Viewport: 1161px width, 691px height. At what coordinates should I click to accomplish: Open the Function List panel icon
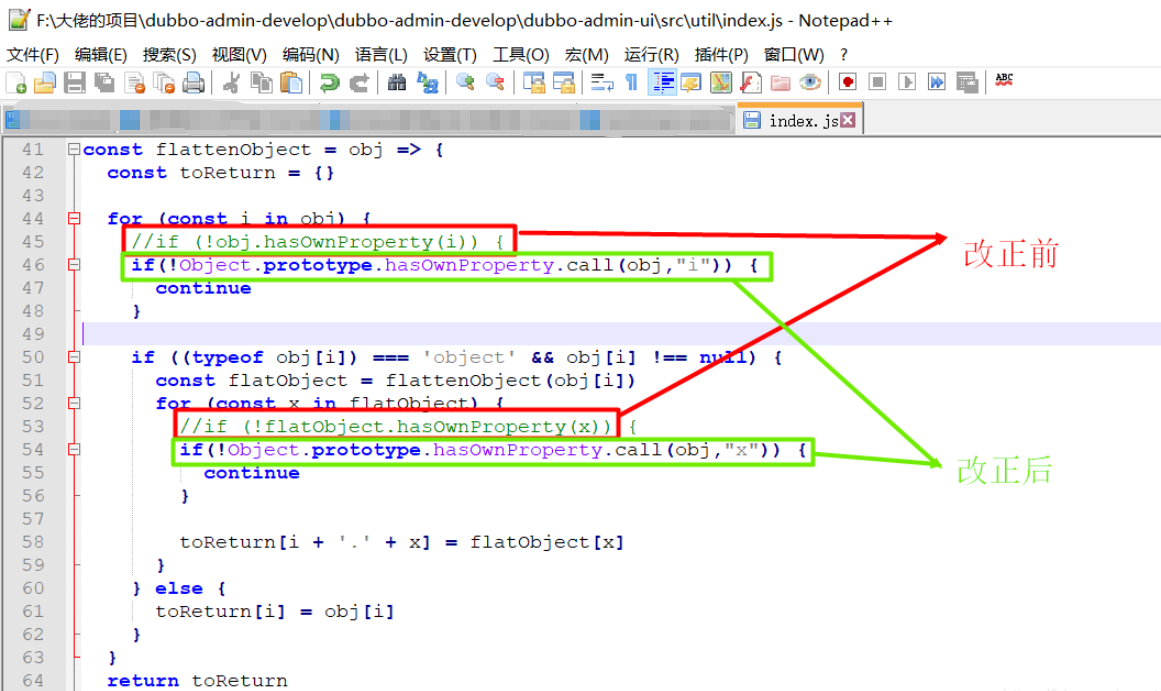[750, 82]
